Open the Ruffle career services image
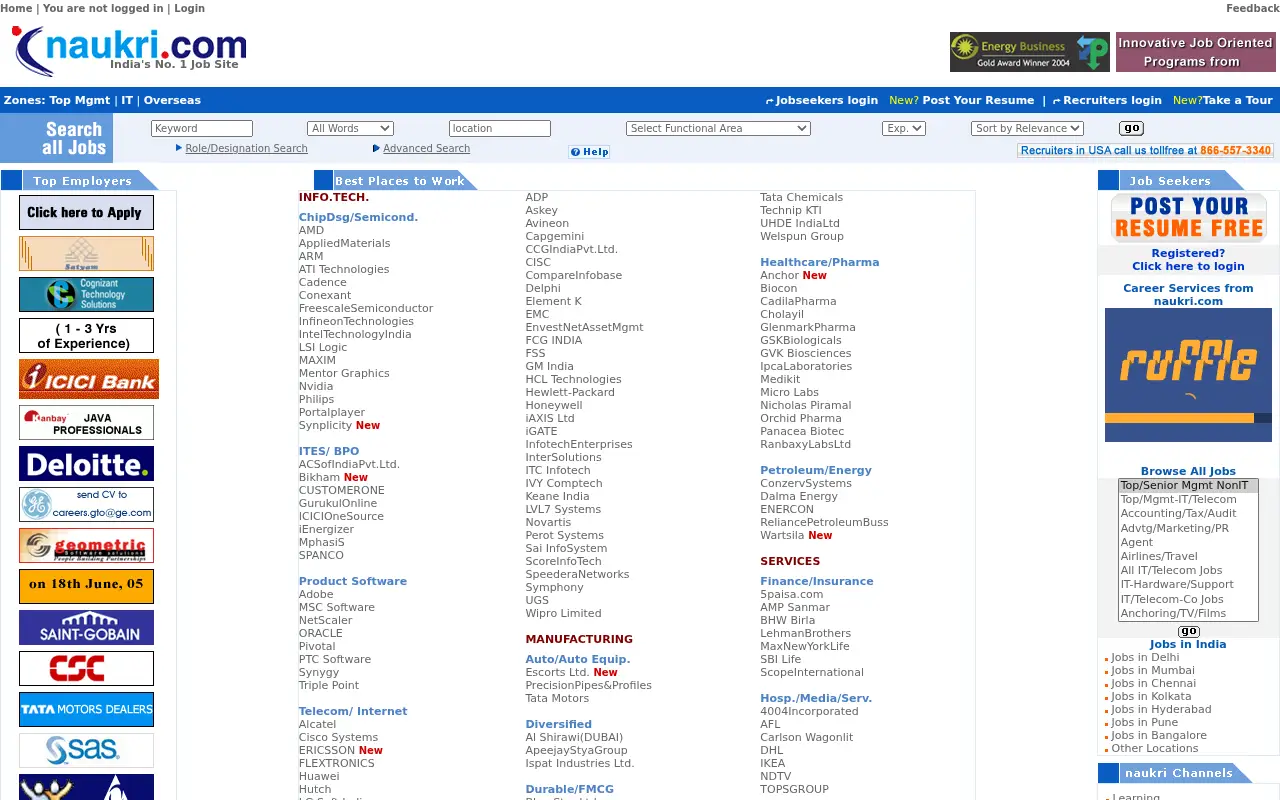This screenshot has height=800, width=1280. [x=1188, y=375]
